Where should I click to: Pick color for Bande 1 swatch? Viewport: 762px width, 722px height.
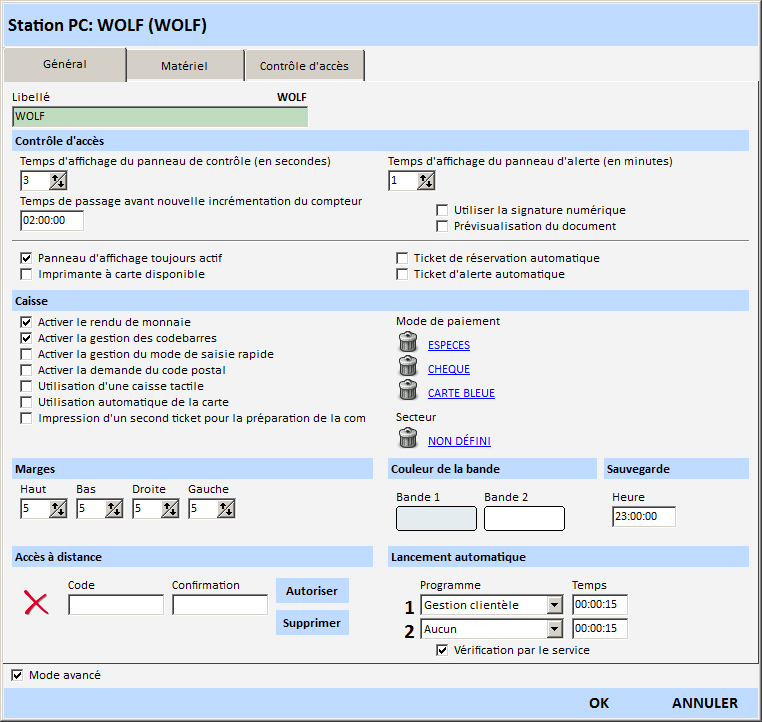point(436,518)
